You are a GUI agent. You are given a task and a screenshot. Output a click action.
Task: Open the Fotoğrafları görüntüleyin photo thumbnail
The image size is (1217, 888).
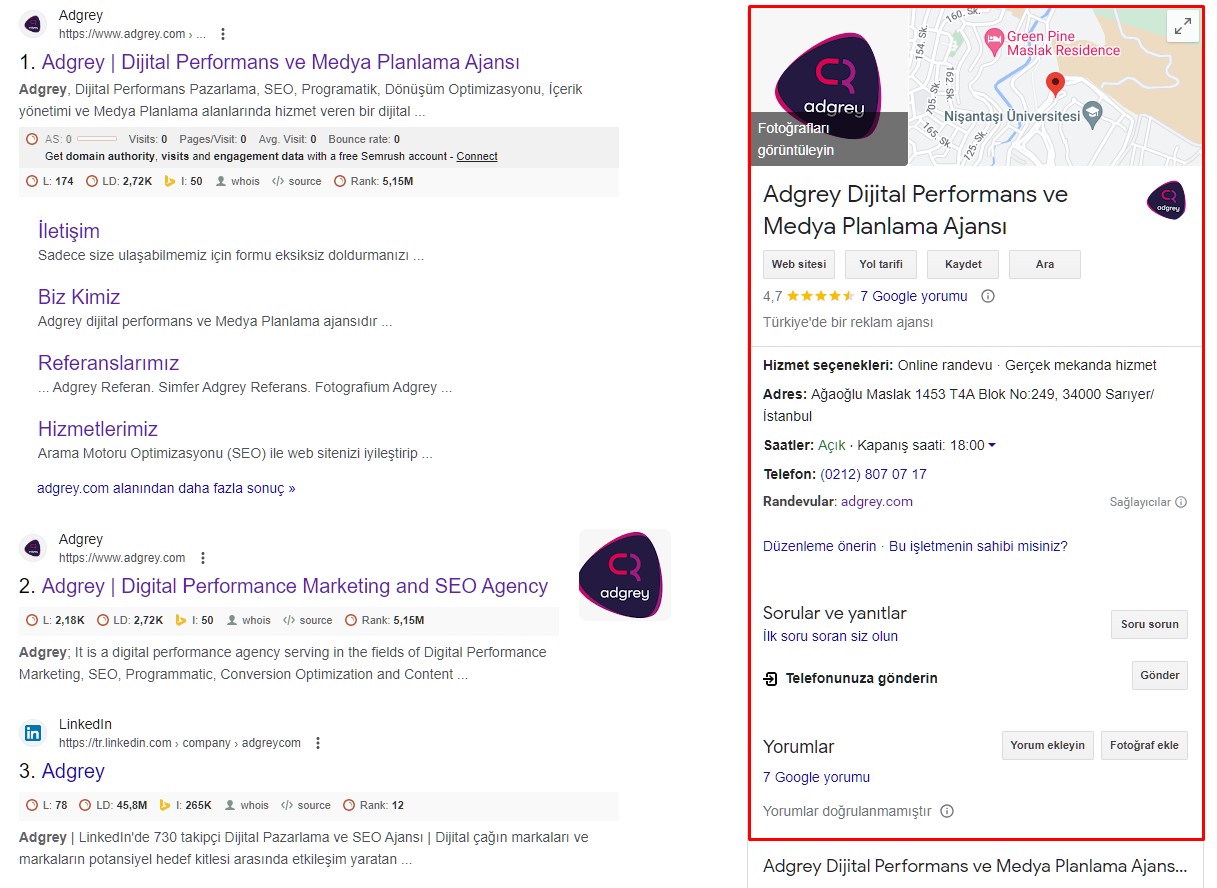click(x=830, y=88)
